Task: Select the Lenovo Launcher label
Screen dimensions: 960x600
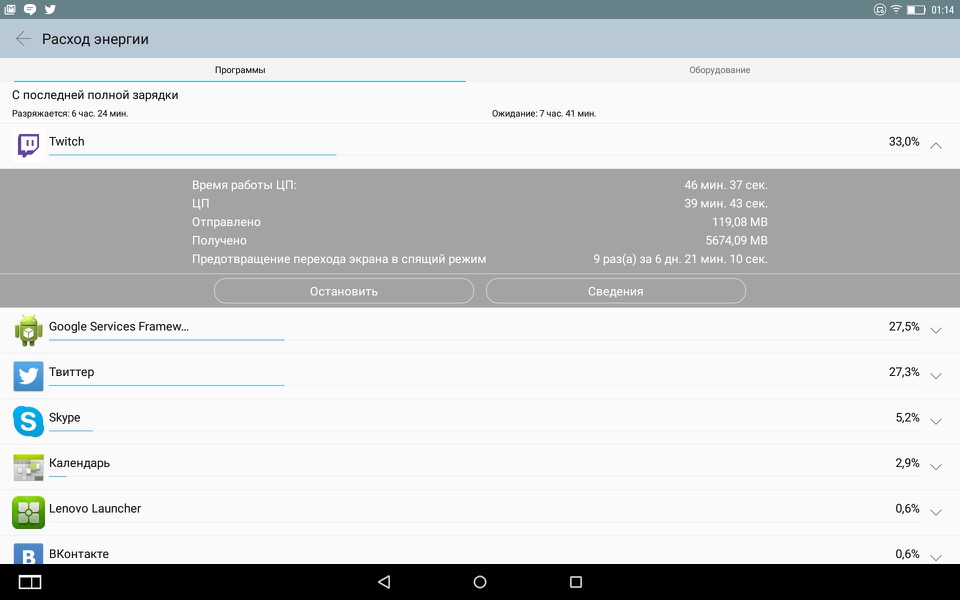Action: tap(95, 508)
